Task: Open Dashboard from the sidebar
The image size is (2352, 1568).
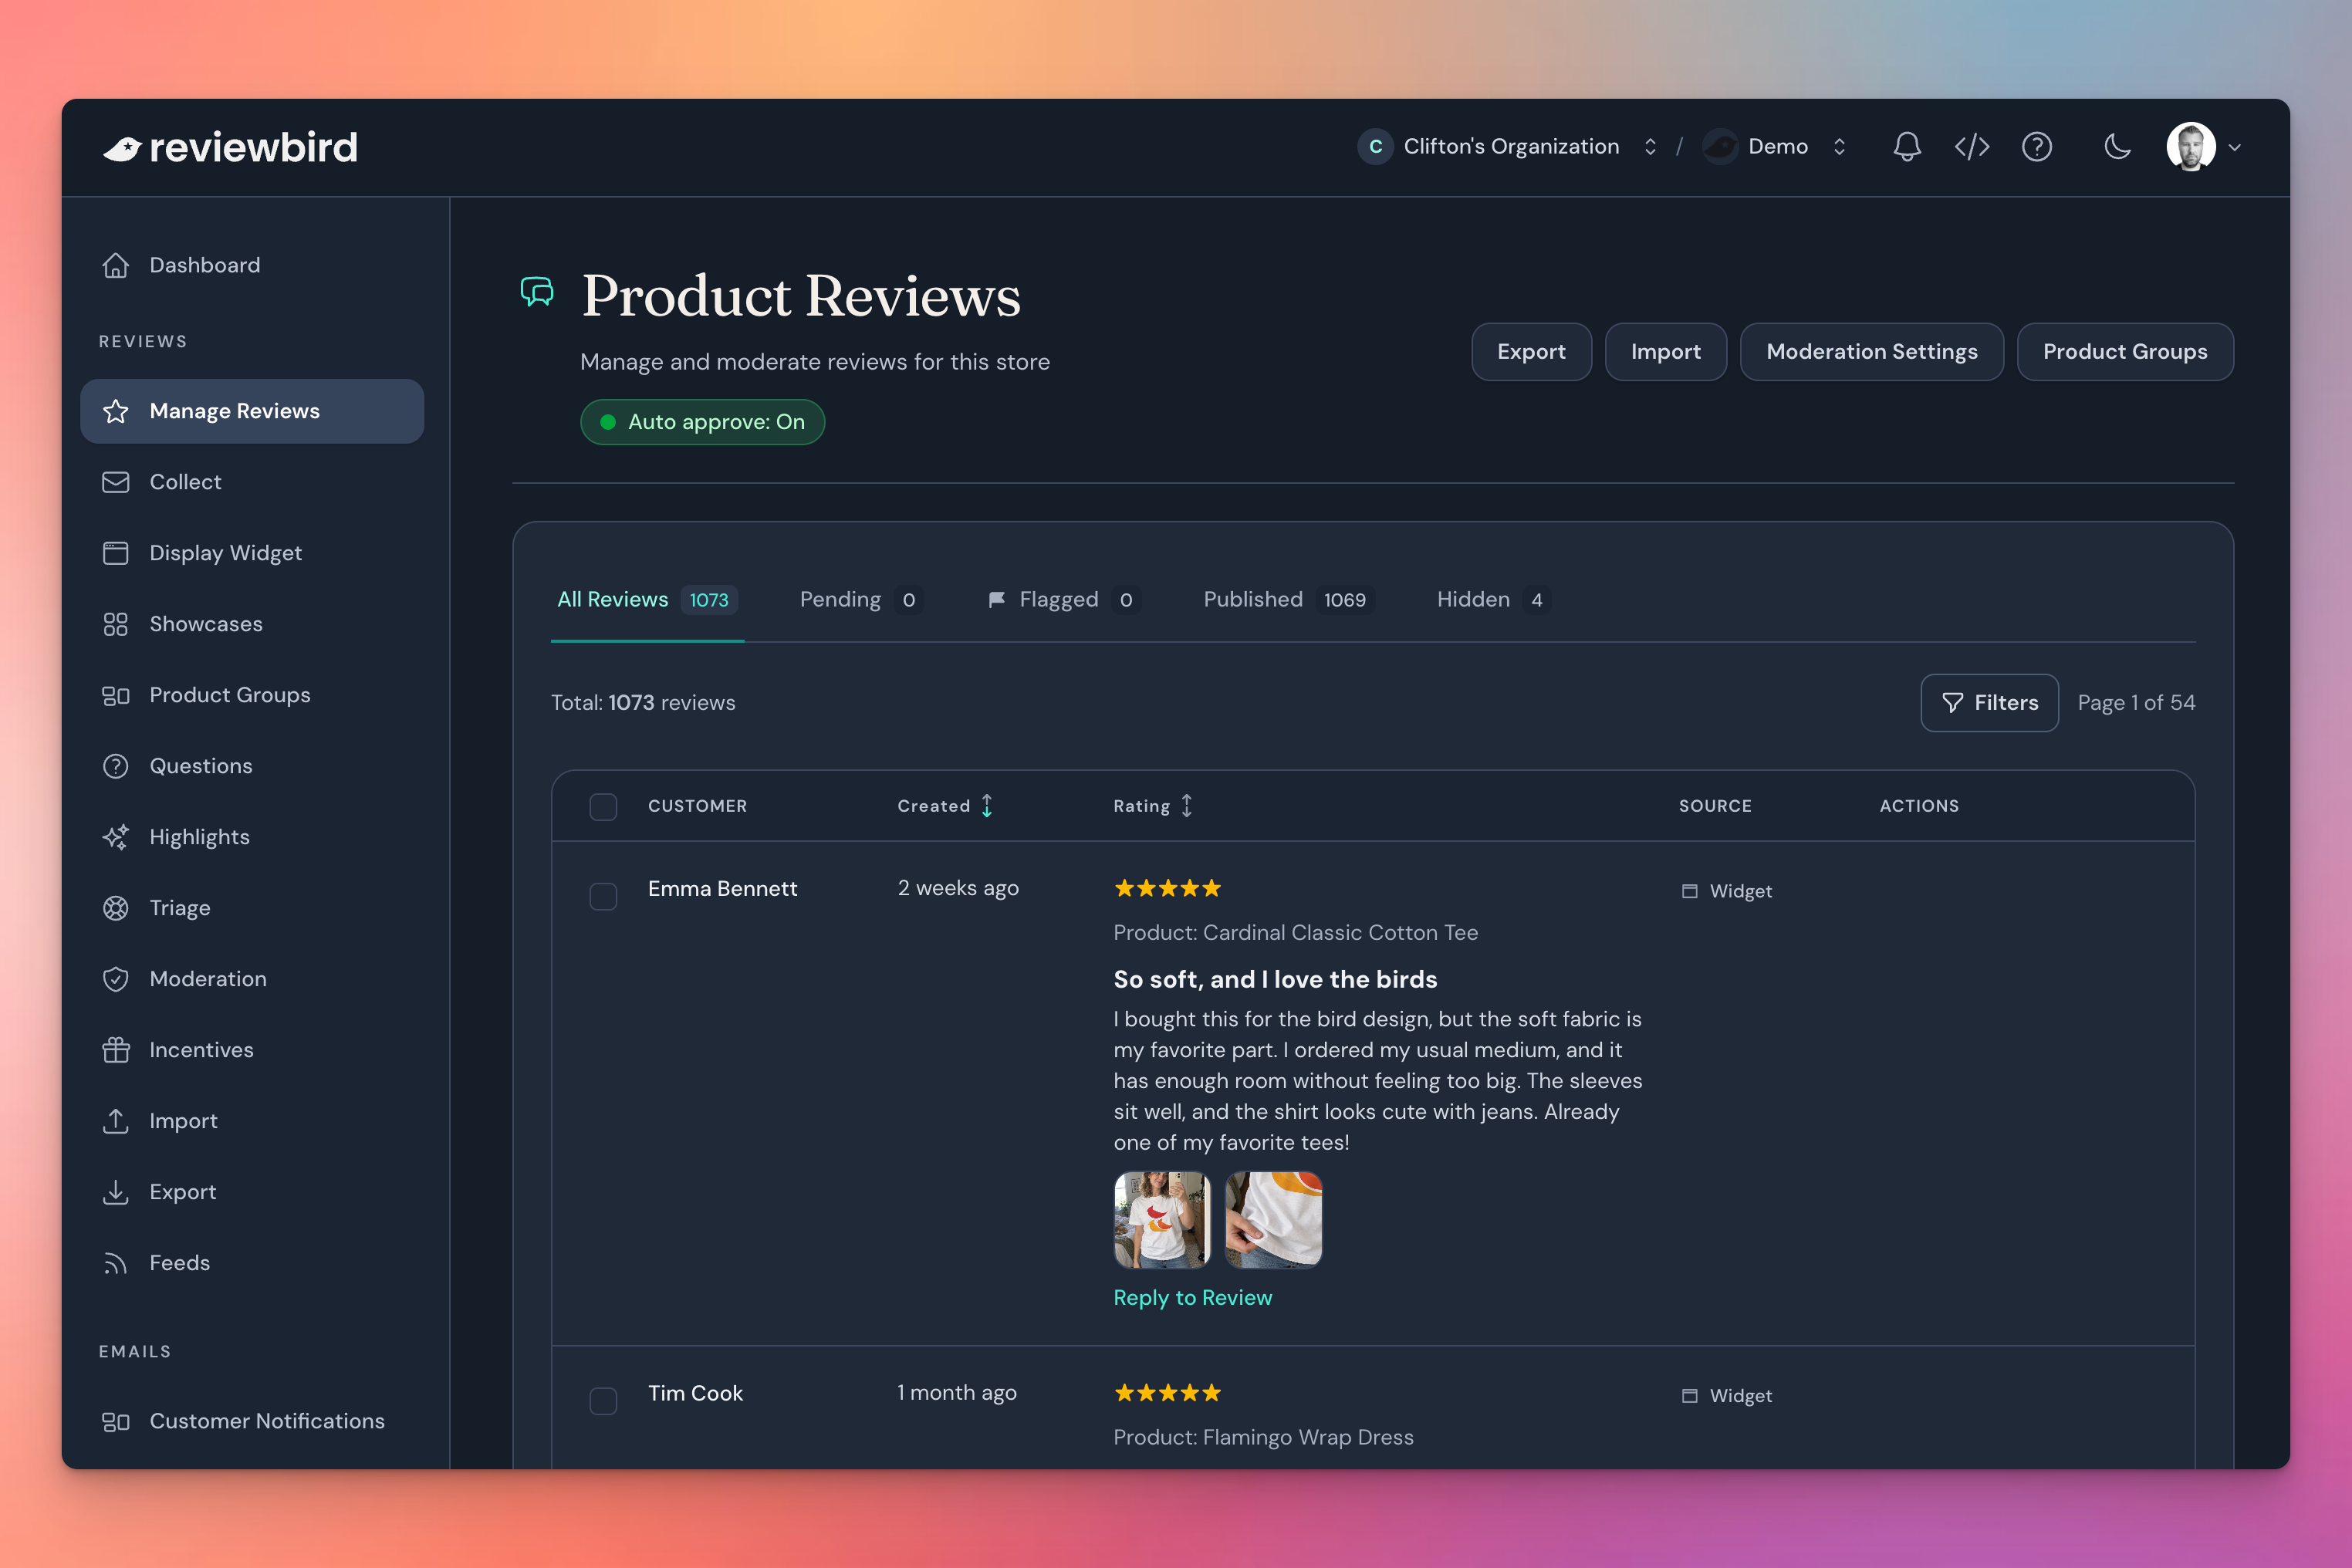Action: tap(252, 265)
